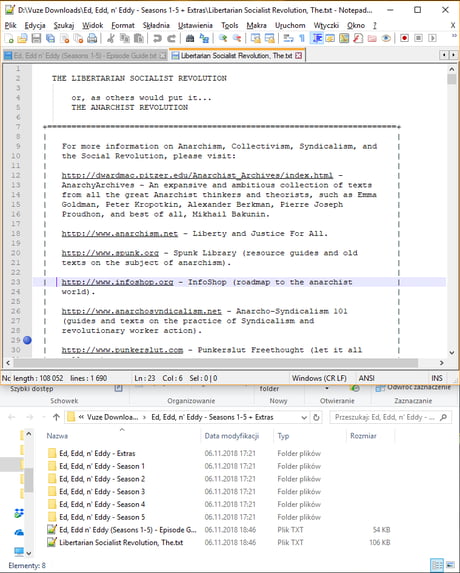Click the Copy toolbar icon
Image resolution: width=460 pixels, height=573 pixels.
coord(125,38)
